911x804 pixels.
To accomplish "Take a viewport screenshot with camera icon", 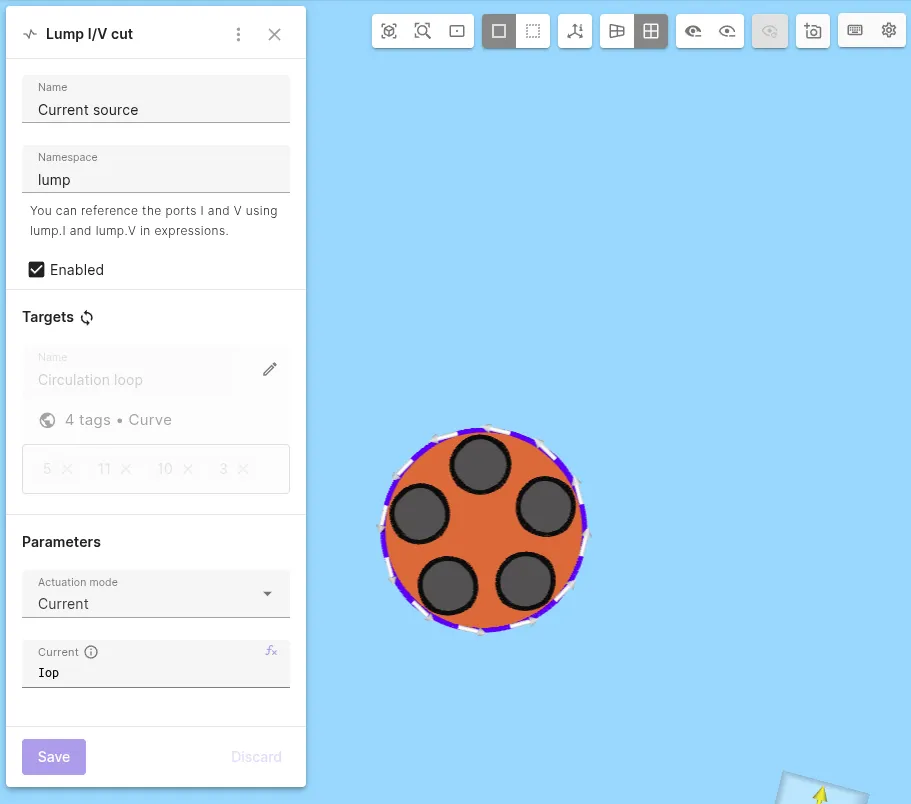I will (x=813, y=31).
